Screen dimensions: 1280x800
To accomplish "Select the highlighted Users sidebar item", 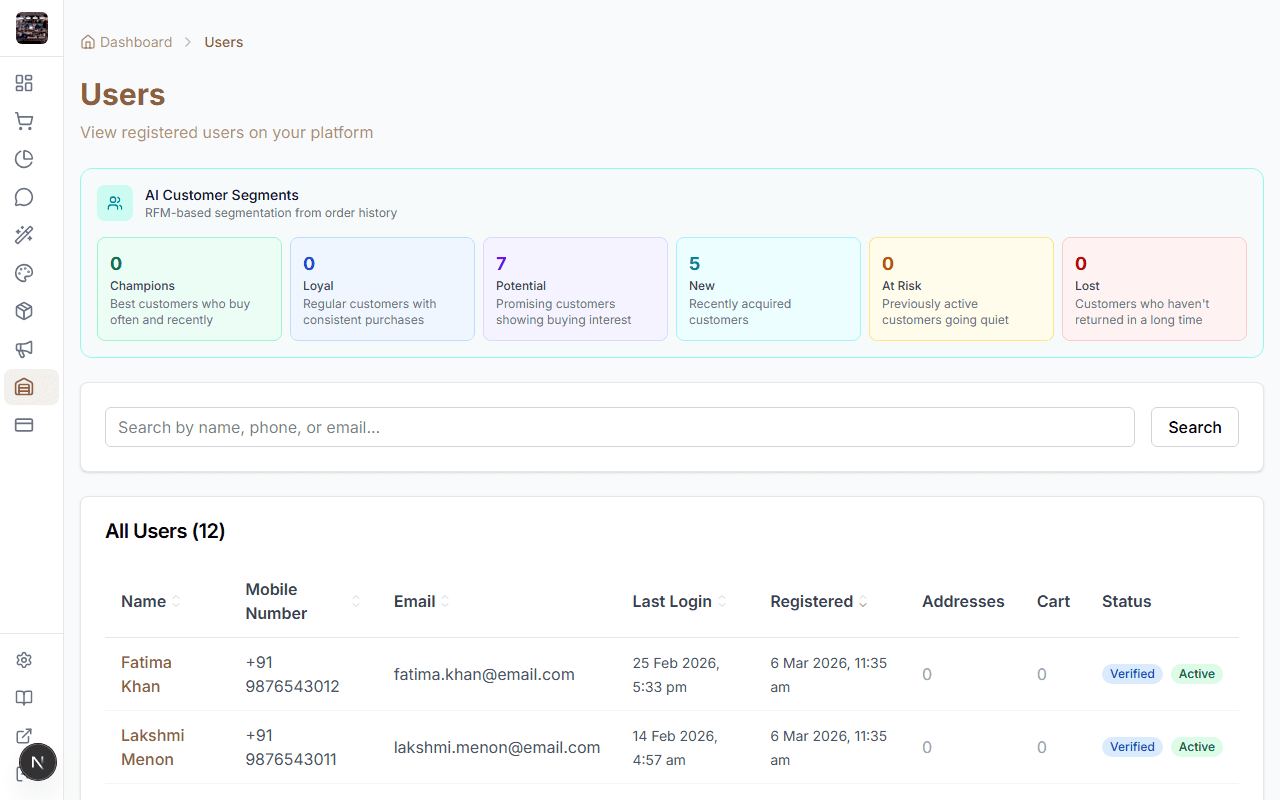I will coord(24,387).
